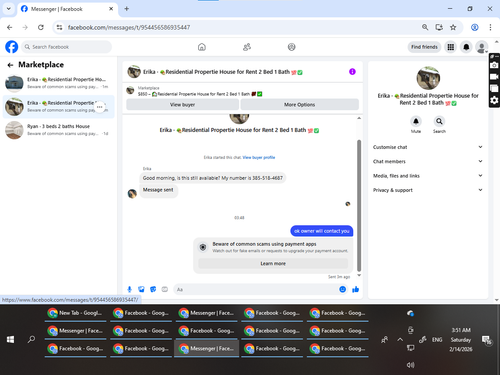Screen dimensions: 500x375
Task: Focus the Search Facebook field
Action: [67, 47]
